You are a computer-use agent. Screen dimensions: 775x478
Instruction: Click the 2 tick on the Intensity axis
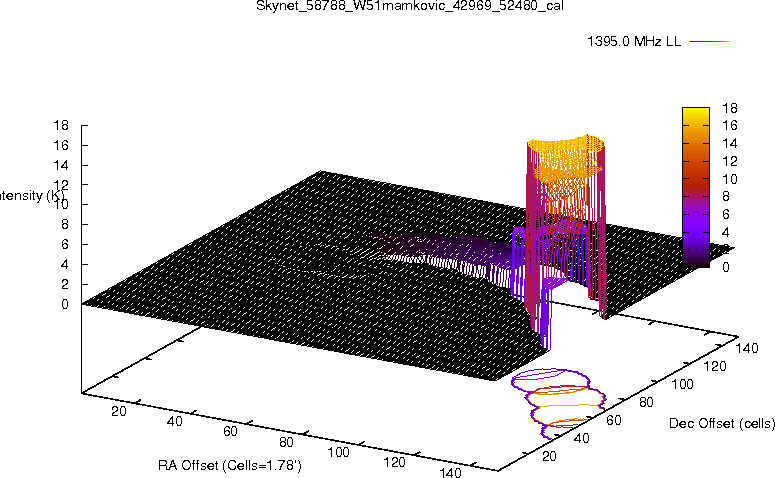[x=65, y=284]
